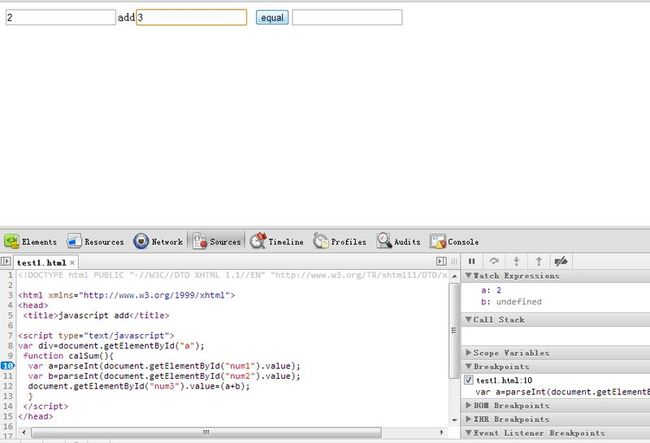Click the breakpoint code preview 'var a=parseInt'
Viewport: 650px width, 443px height.
[563, 392]
